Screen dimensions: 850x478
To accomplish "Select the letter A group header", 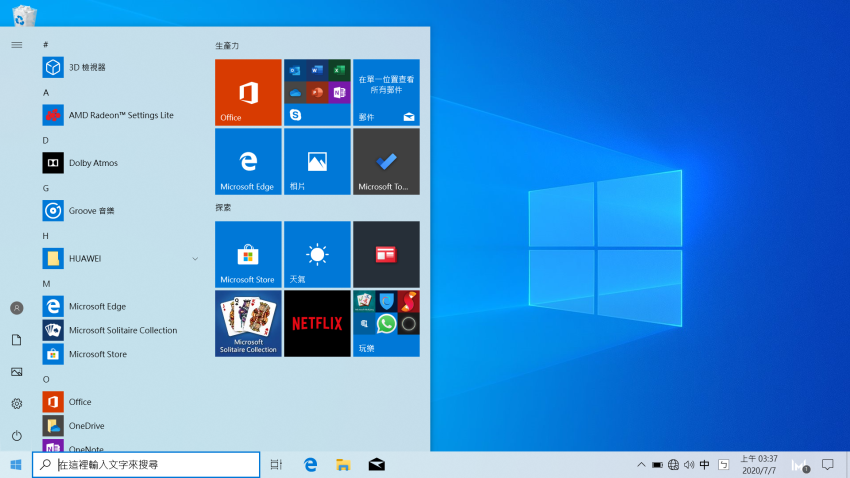I will 46,93.
